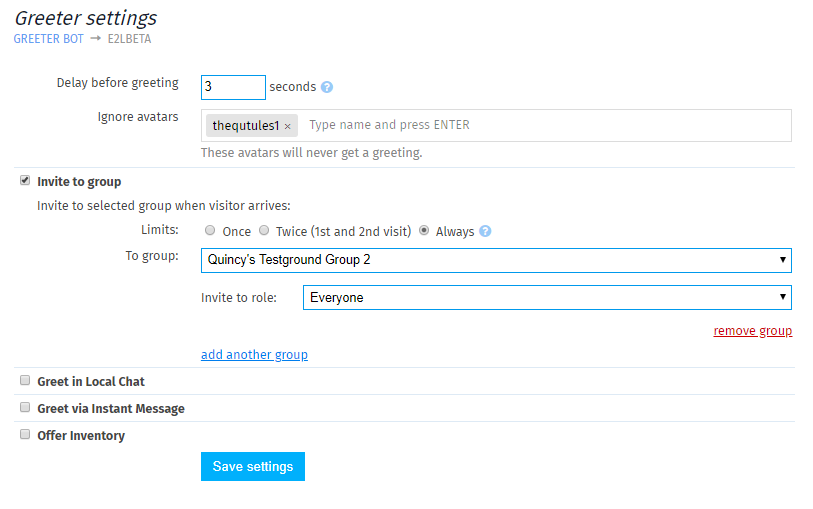Viewport: 813px width, 509px height.
Task: Click the Greeter settings heading
Action: [86, 18]
